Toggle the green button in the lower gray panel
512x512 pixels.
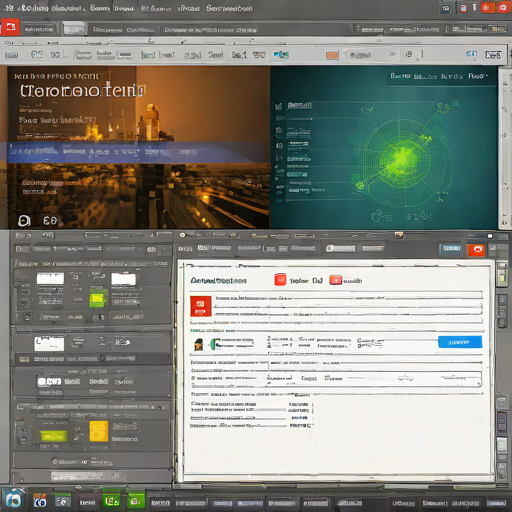(54, 436)
